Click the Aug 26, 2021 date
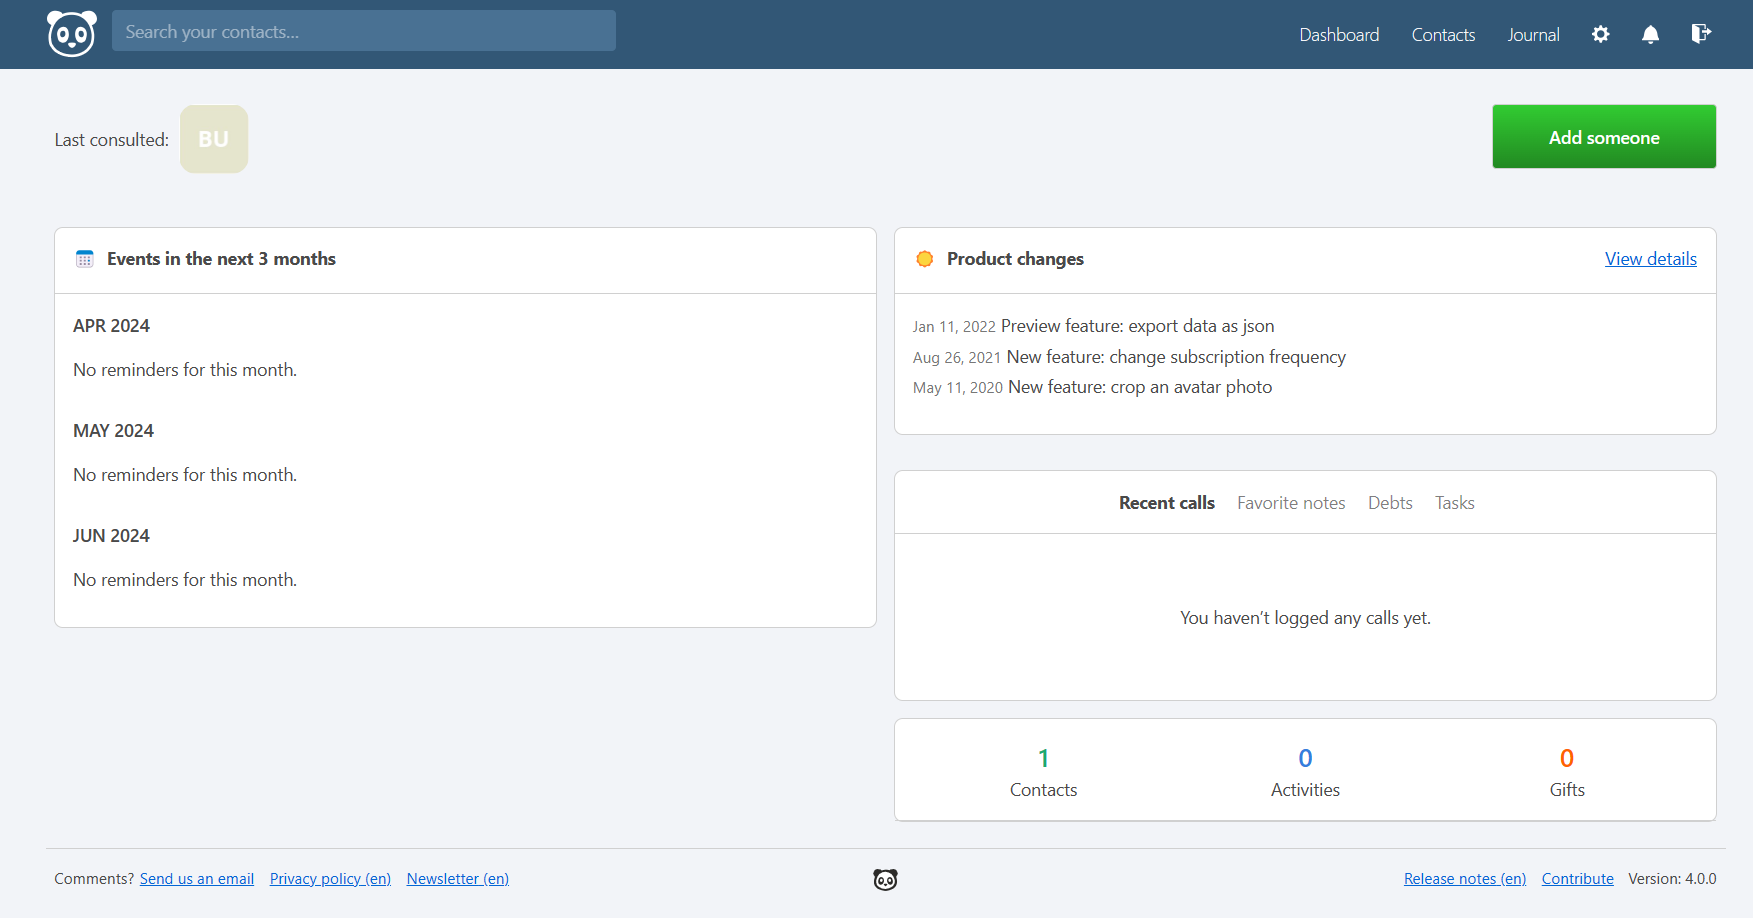Viewport: 1753px width, 918px height. (x=957, y=358)
